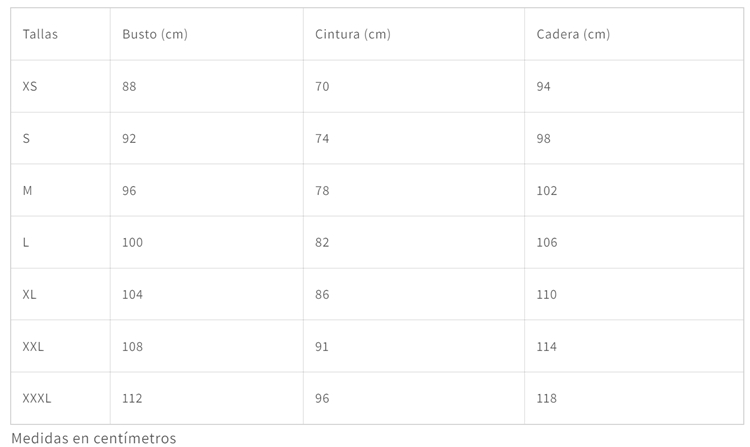Viewport: 750px width, 447px height.
Task: Click the Busto (cm) column header
Action: tap(155, 34)
